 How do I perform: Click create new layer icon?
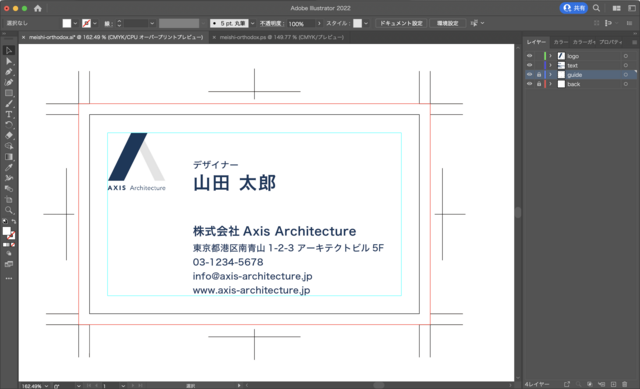click(613, 384)
